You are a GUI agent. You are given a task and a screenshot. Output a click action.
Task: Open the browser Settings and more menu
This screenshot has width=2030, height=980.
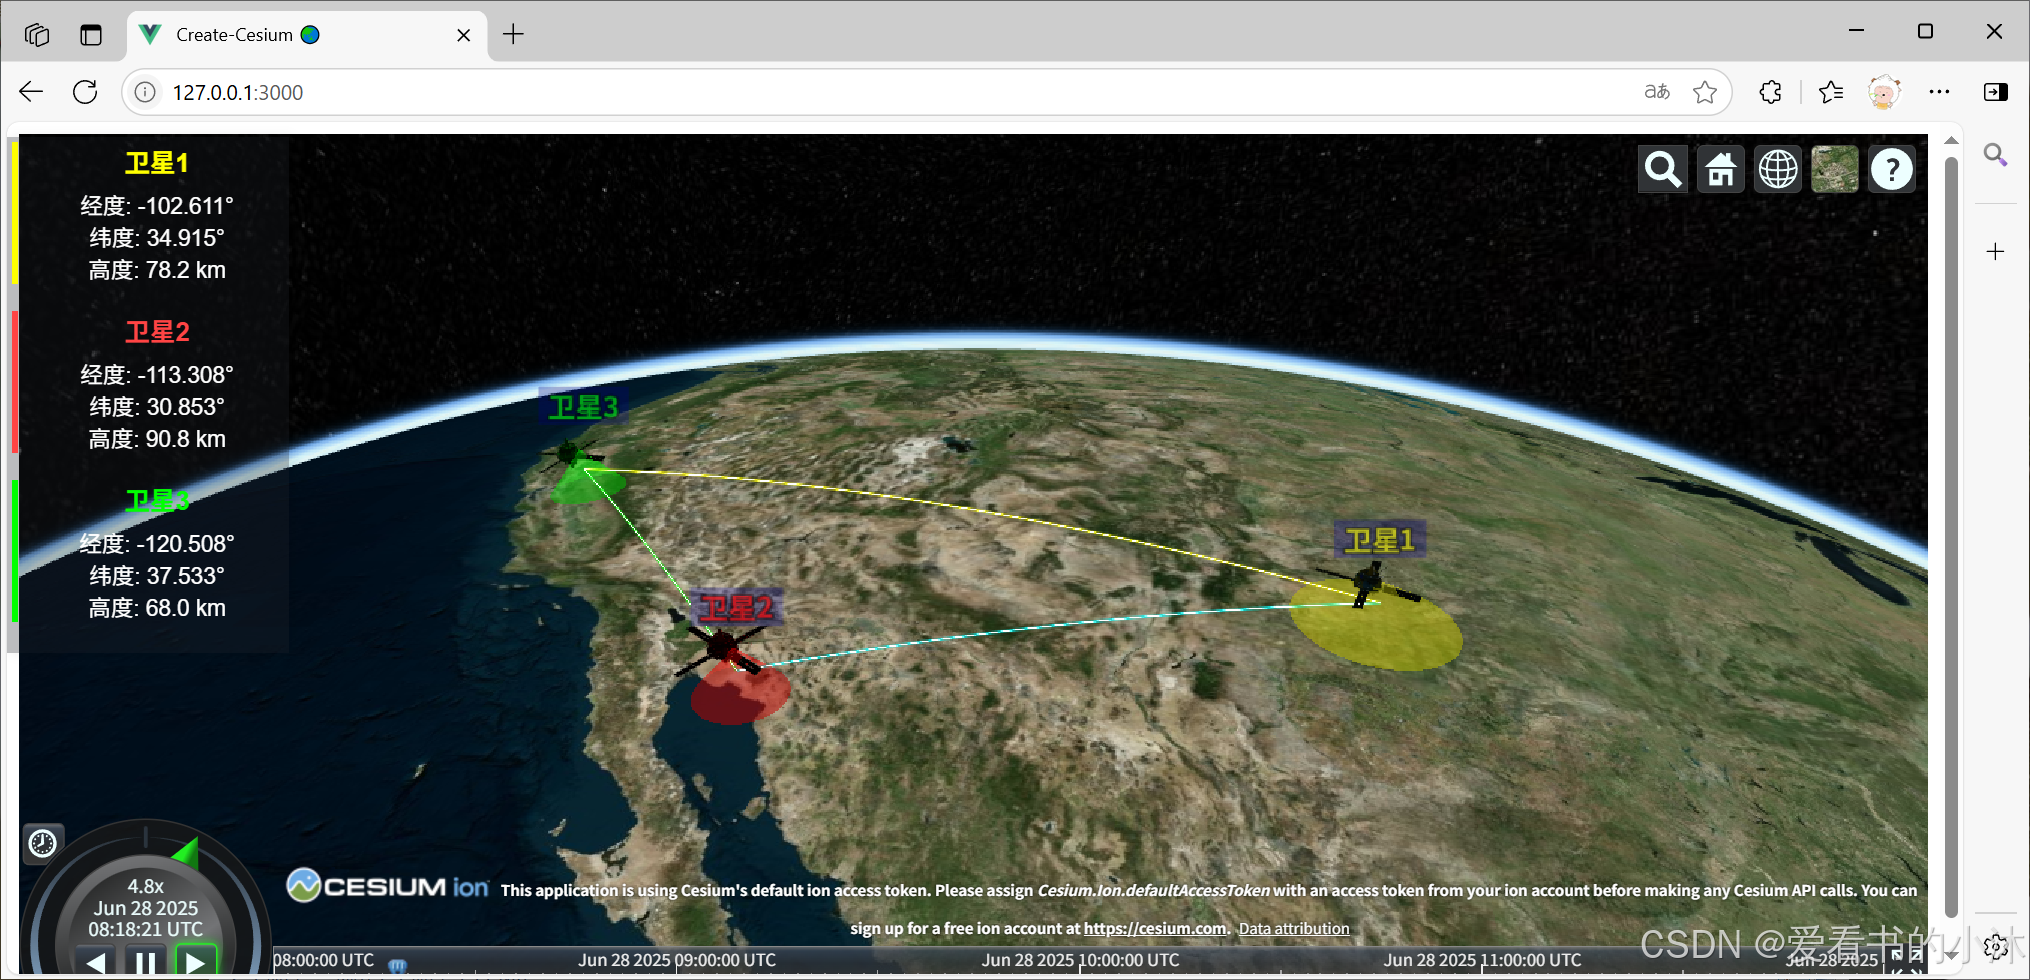[x=1939, y=92]
